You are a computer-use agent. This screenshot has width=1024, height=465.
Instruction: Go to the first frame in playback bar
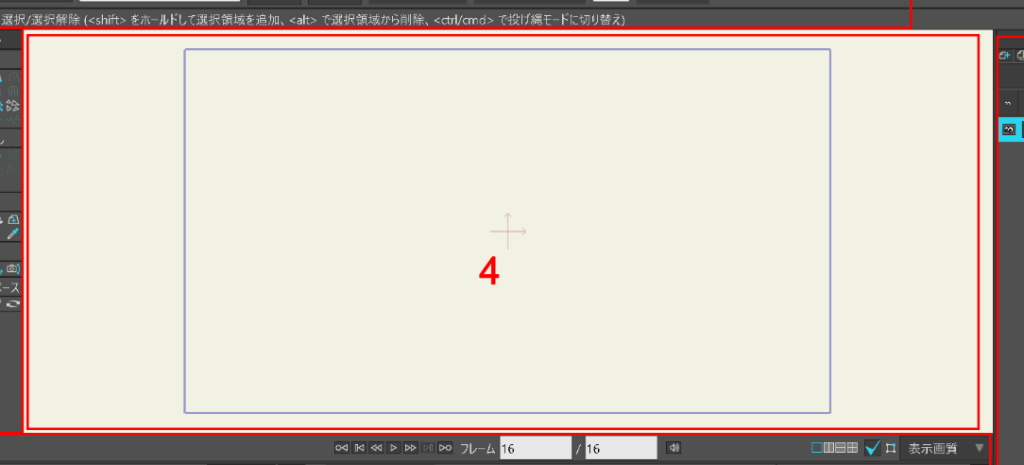(359, 447)
